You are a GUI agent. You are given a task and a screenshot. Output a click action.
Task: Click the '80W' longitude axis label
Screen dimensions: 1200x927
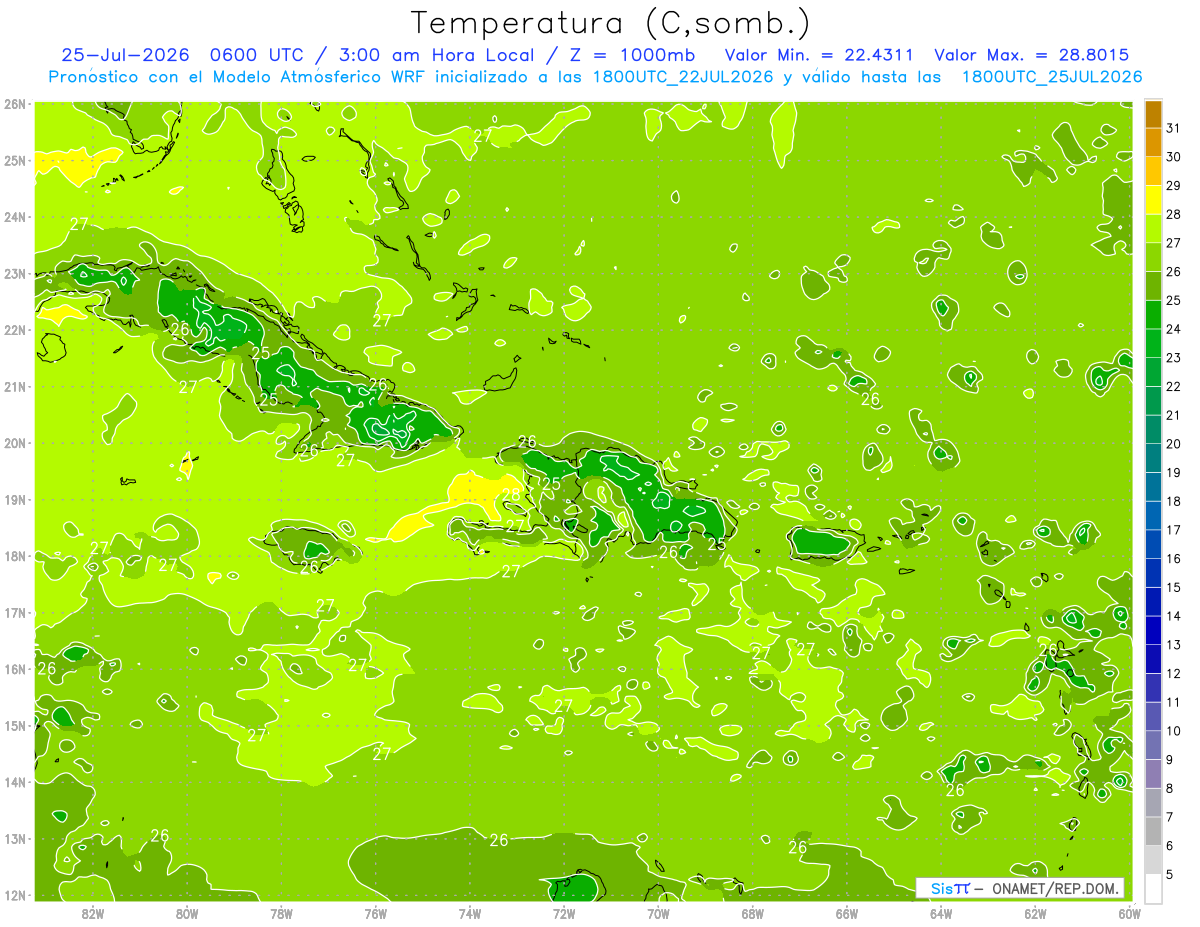coord(187,913)
